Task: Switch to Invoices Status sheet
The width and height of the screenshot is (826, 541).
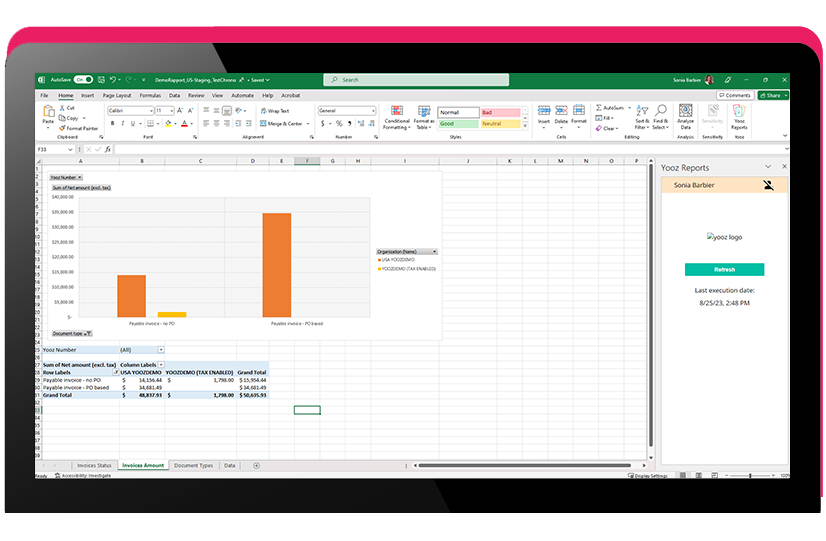Action: pyautogui.click(x=94, y=465)
